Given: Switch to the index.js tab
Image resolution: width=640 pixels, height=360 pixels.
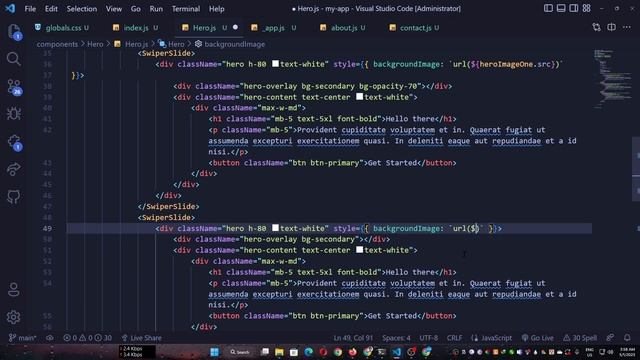Looking at the screenshot, I should pyautogui.click(x=136, y=28).
